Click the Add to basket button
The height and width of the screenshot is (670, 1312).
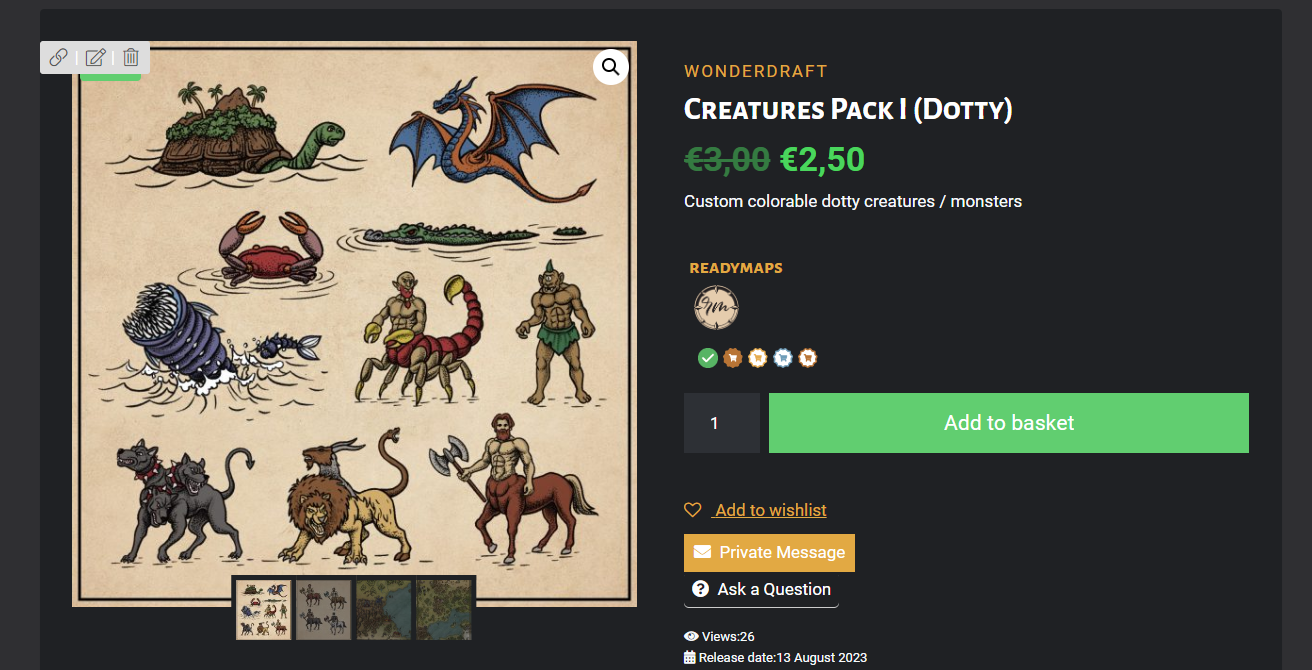point(1009,423)
